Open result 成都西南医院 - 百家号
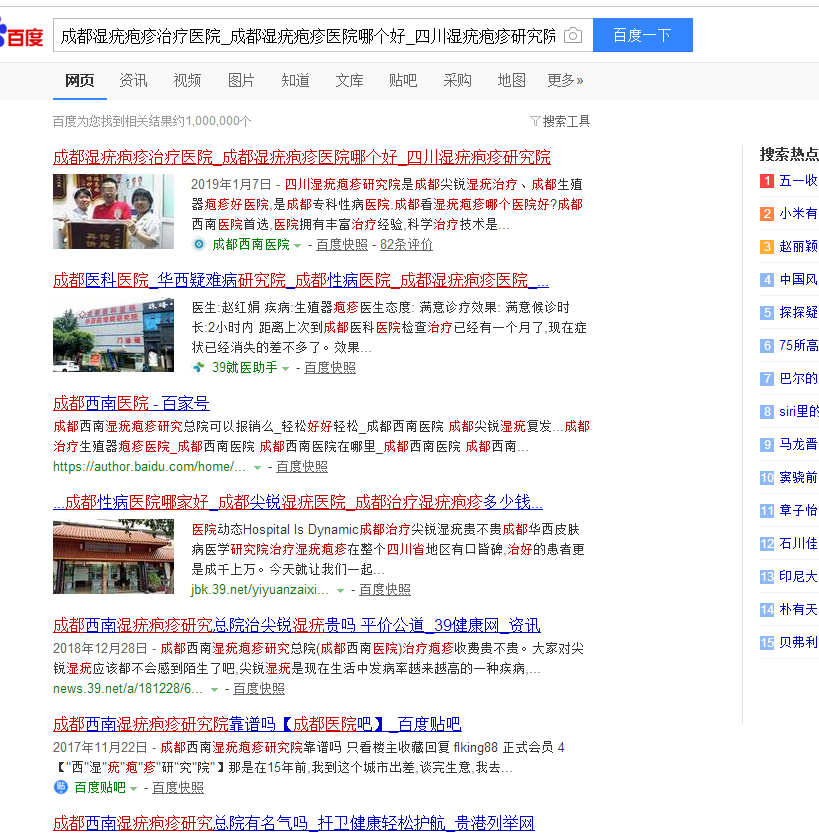819x838 pixels. [131, 404]
